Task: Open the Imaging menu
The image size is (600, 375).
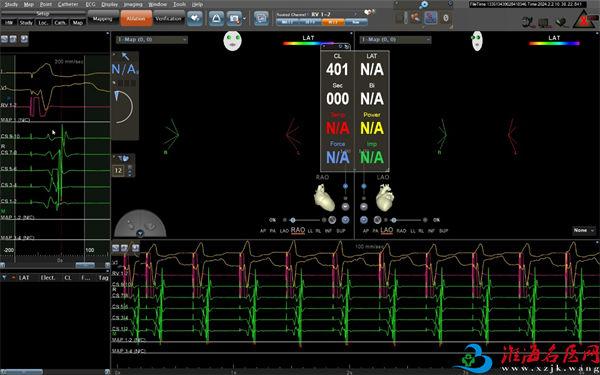Action: [x=133, y=4]
